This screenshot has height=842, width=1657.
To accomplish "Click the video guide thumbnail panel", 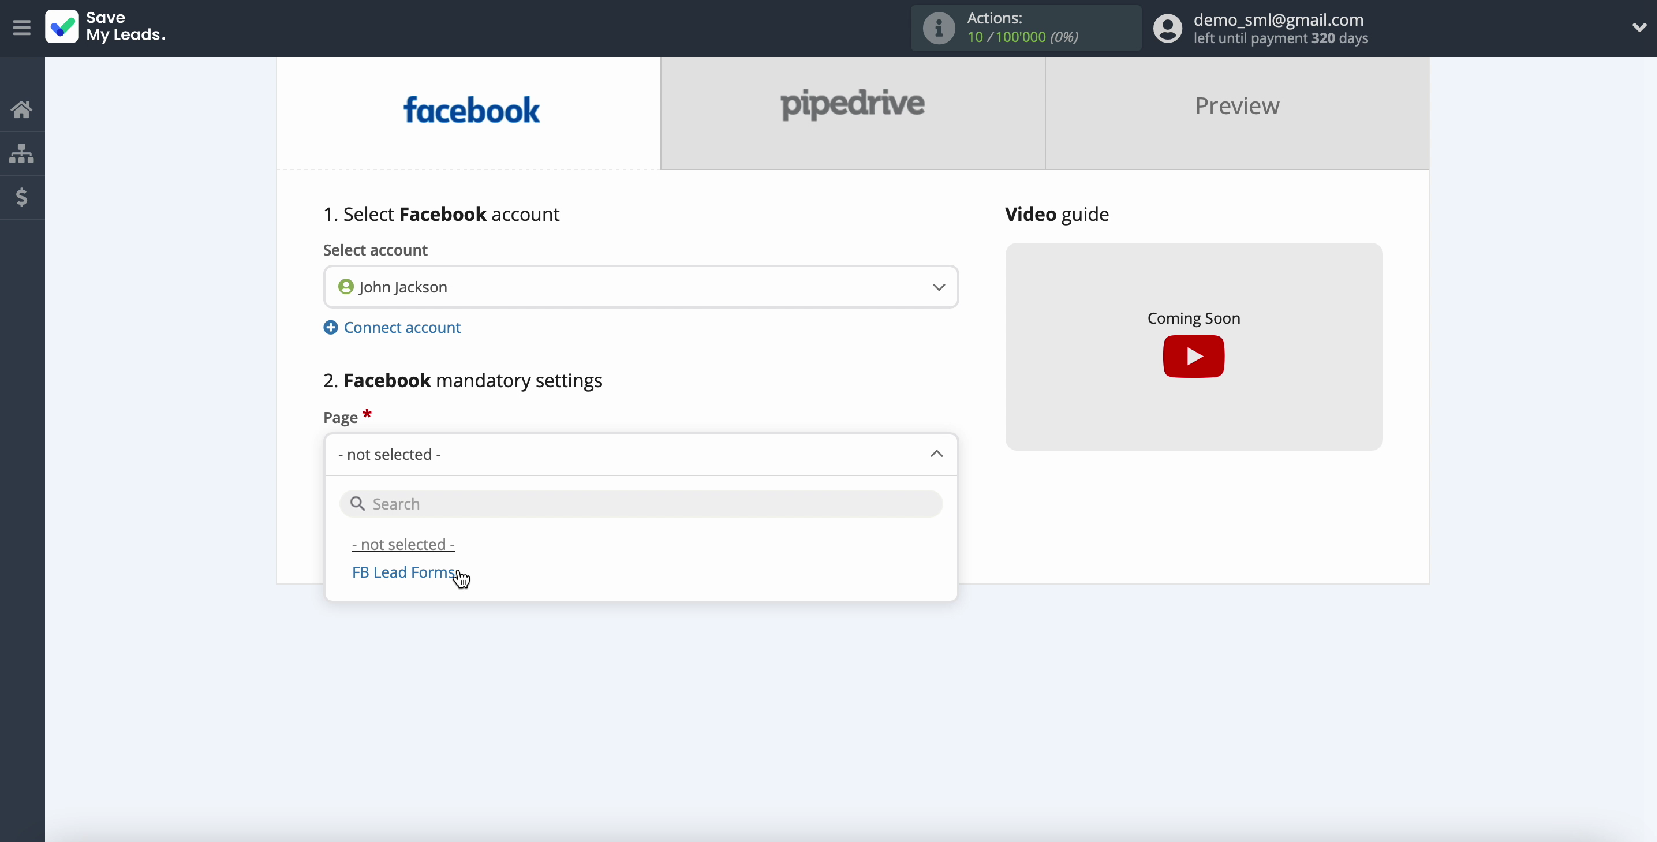I will 1194,347.
